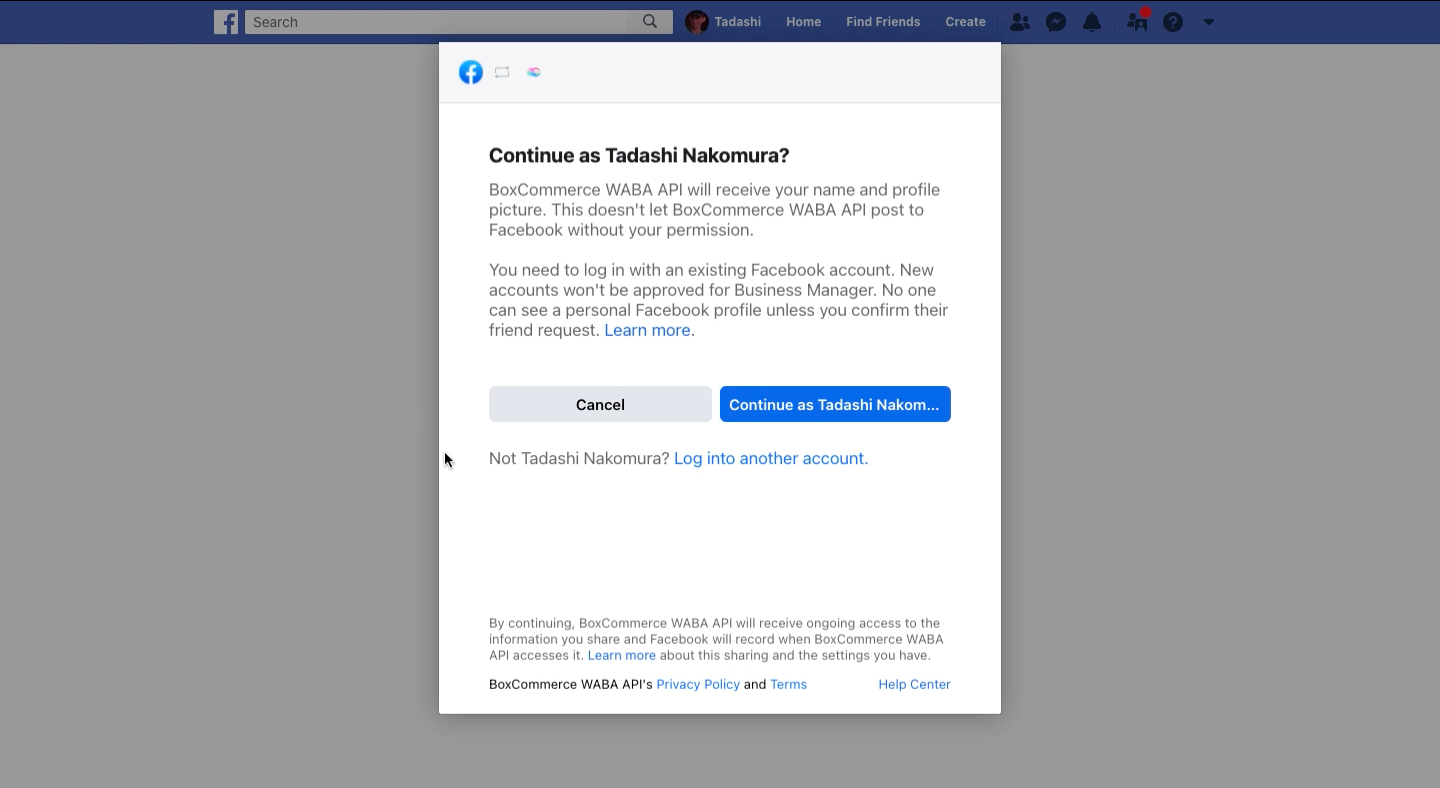Image resolution: width=1440 pixels, height=788 pixels.
Task: Open Friend Requests icon
Action: coord(1019,22)
